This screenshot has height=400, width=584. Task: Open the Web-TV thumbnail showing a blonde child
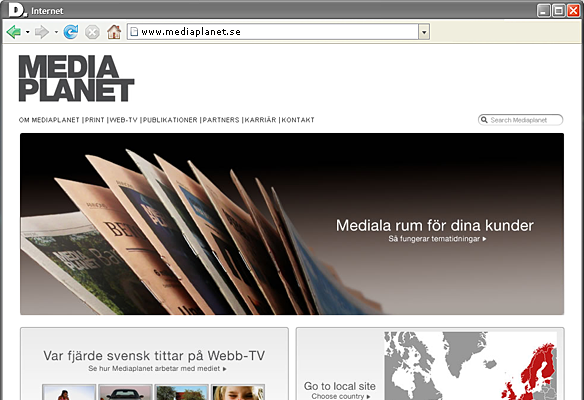[x=238, y=392]
